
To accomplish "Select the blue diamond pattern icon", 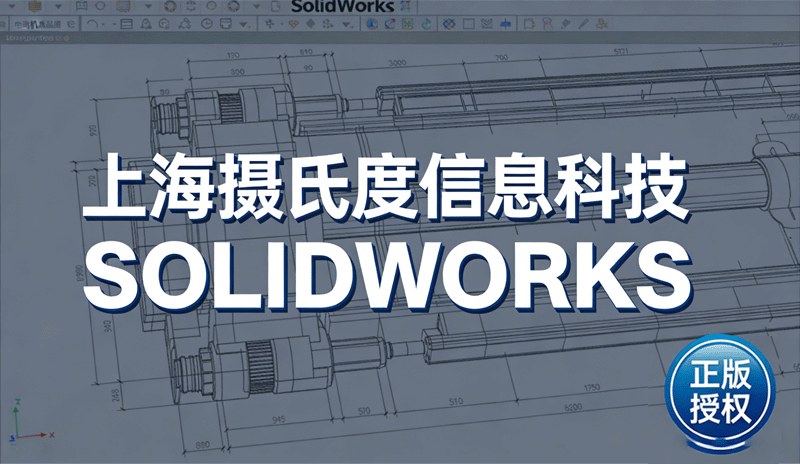I will click(448, 24).
